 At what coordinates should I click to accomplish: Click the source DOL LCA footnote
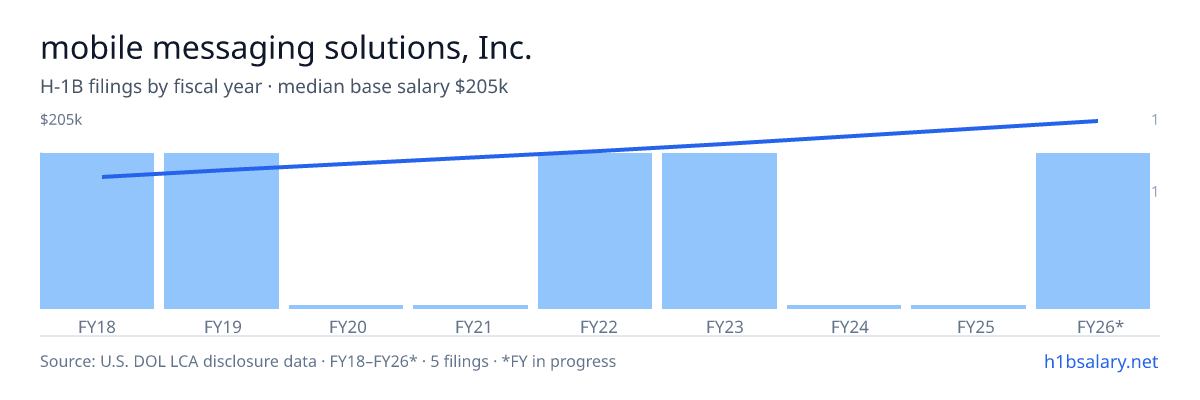click(328, 361)
